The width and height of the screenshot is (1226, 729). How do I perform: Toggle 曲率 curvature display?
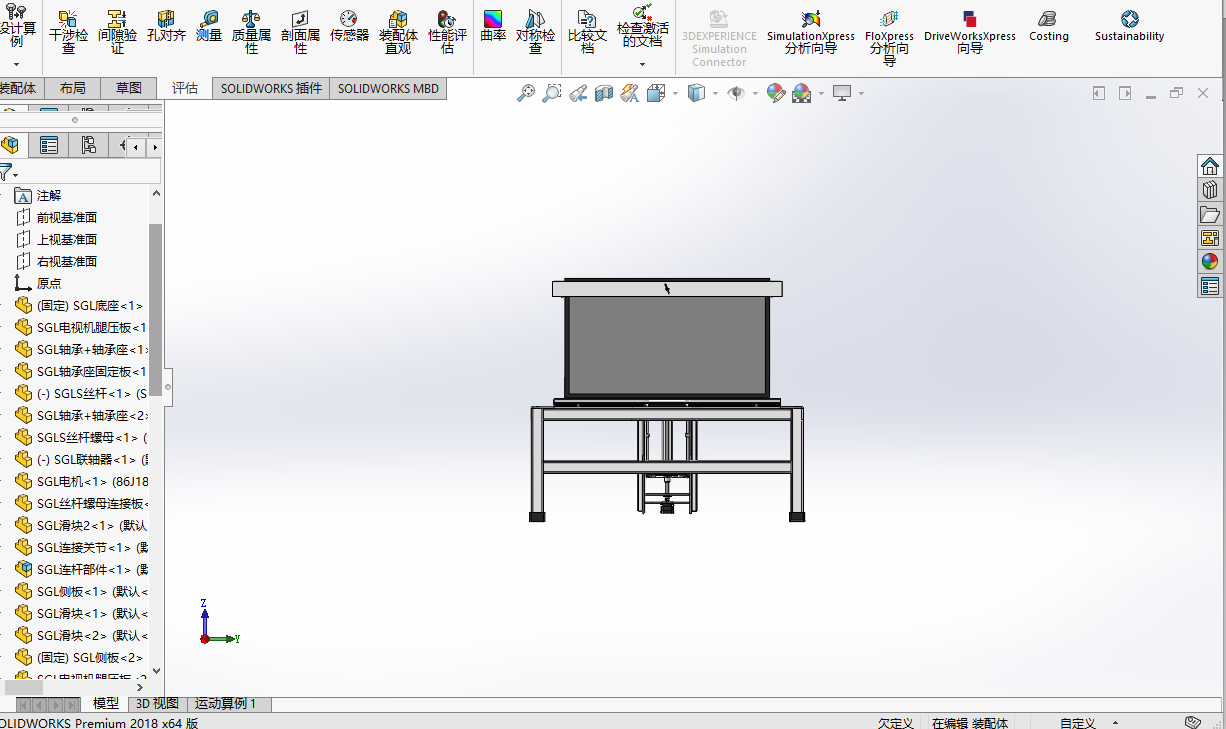point(493,27)
